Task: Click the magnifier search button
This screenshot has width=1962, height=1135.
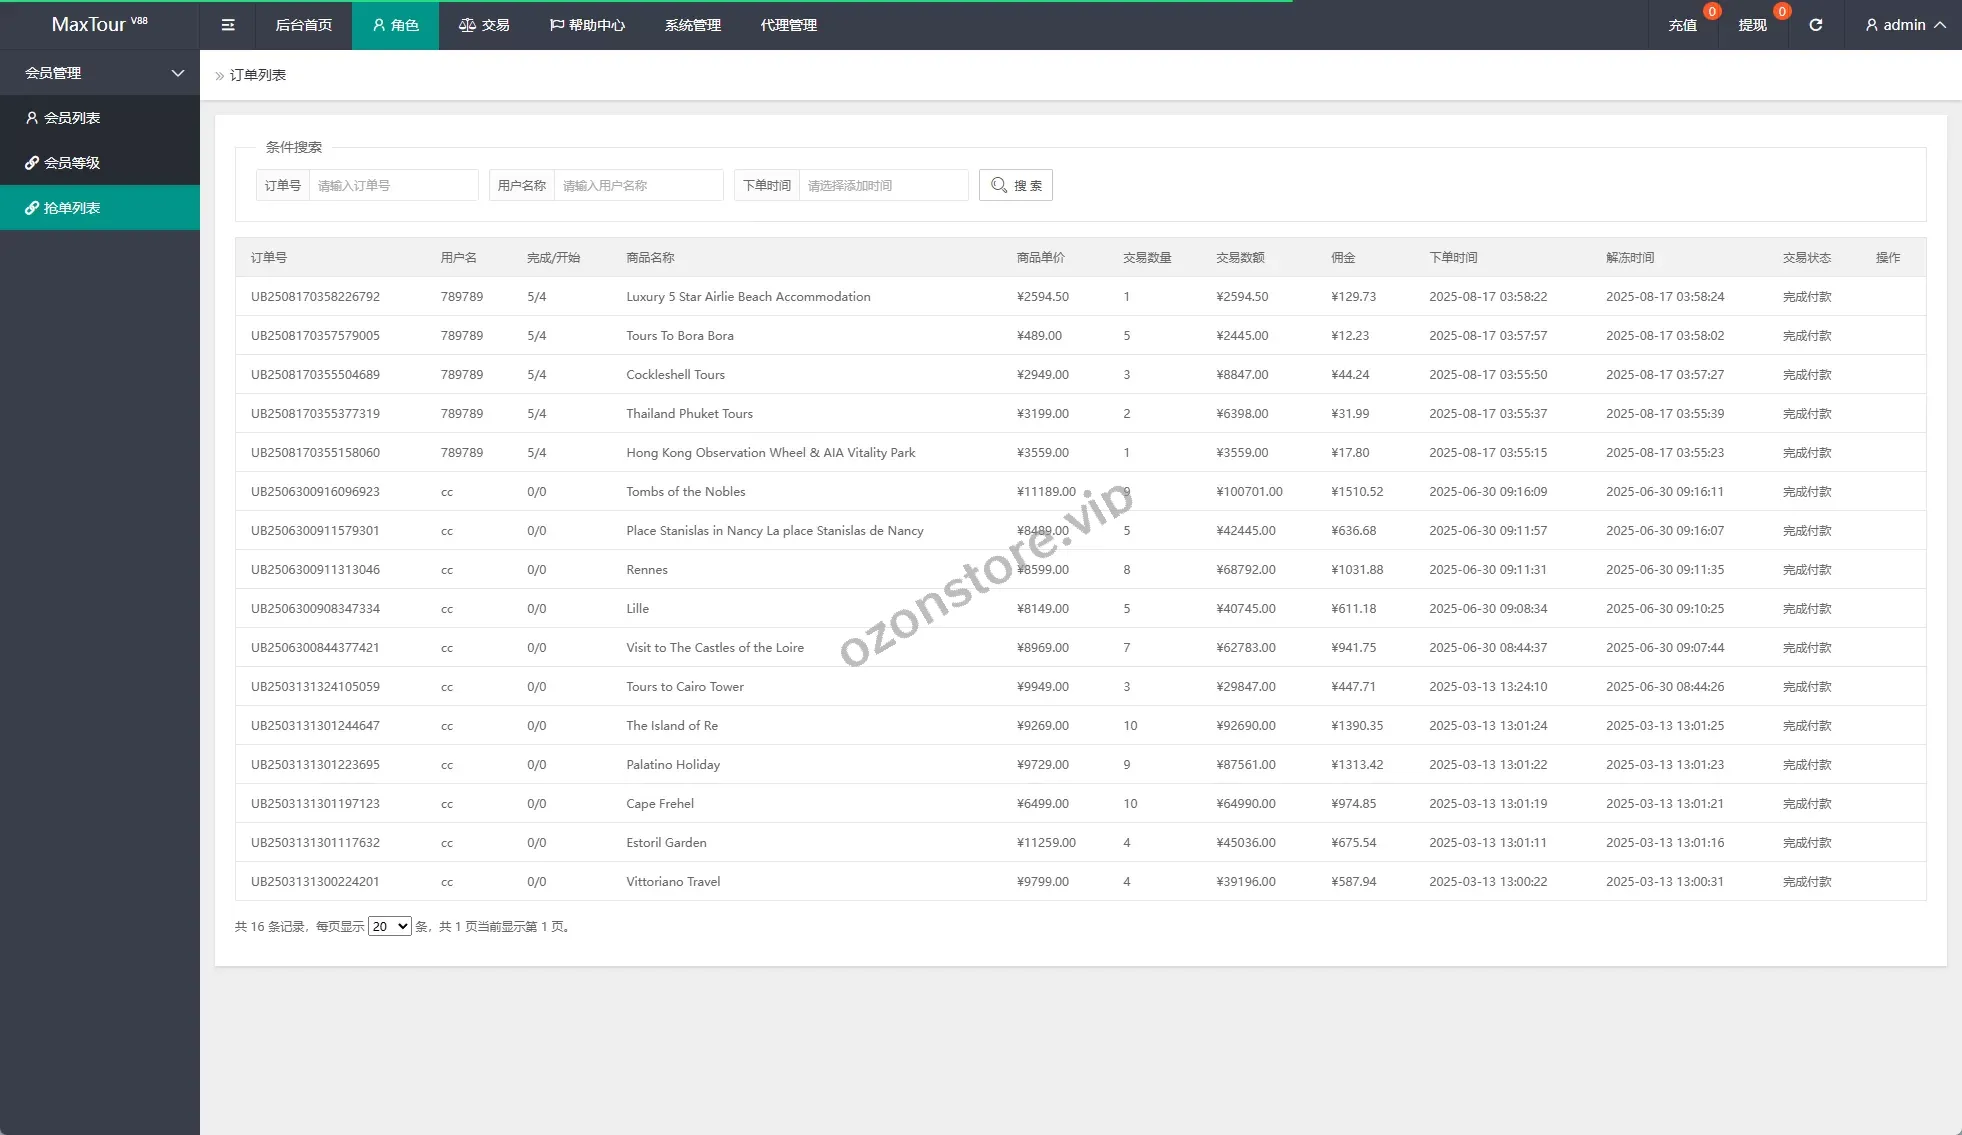Action: click(1015, 185)
